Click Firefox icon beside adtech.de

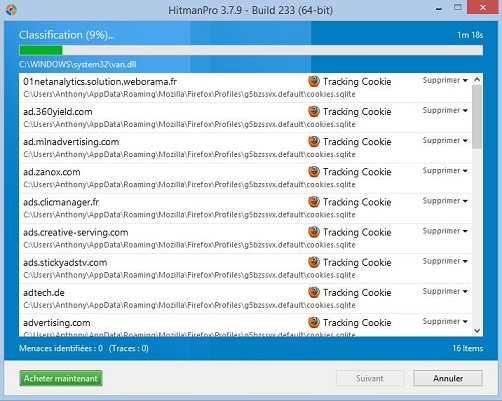pos(314,292)
